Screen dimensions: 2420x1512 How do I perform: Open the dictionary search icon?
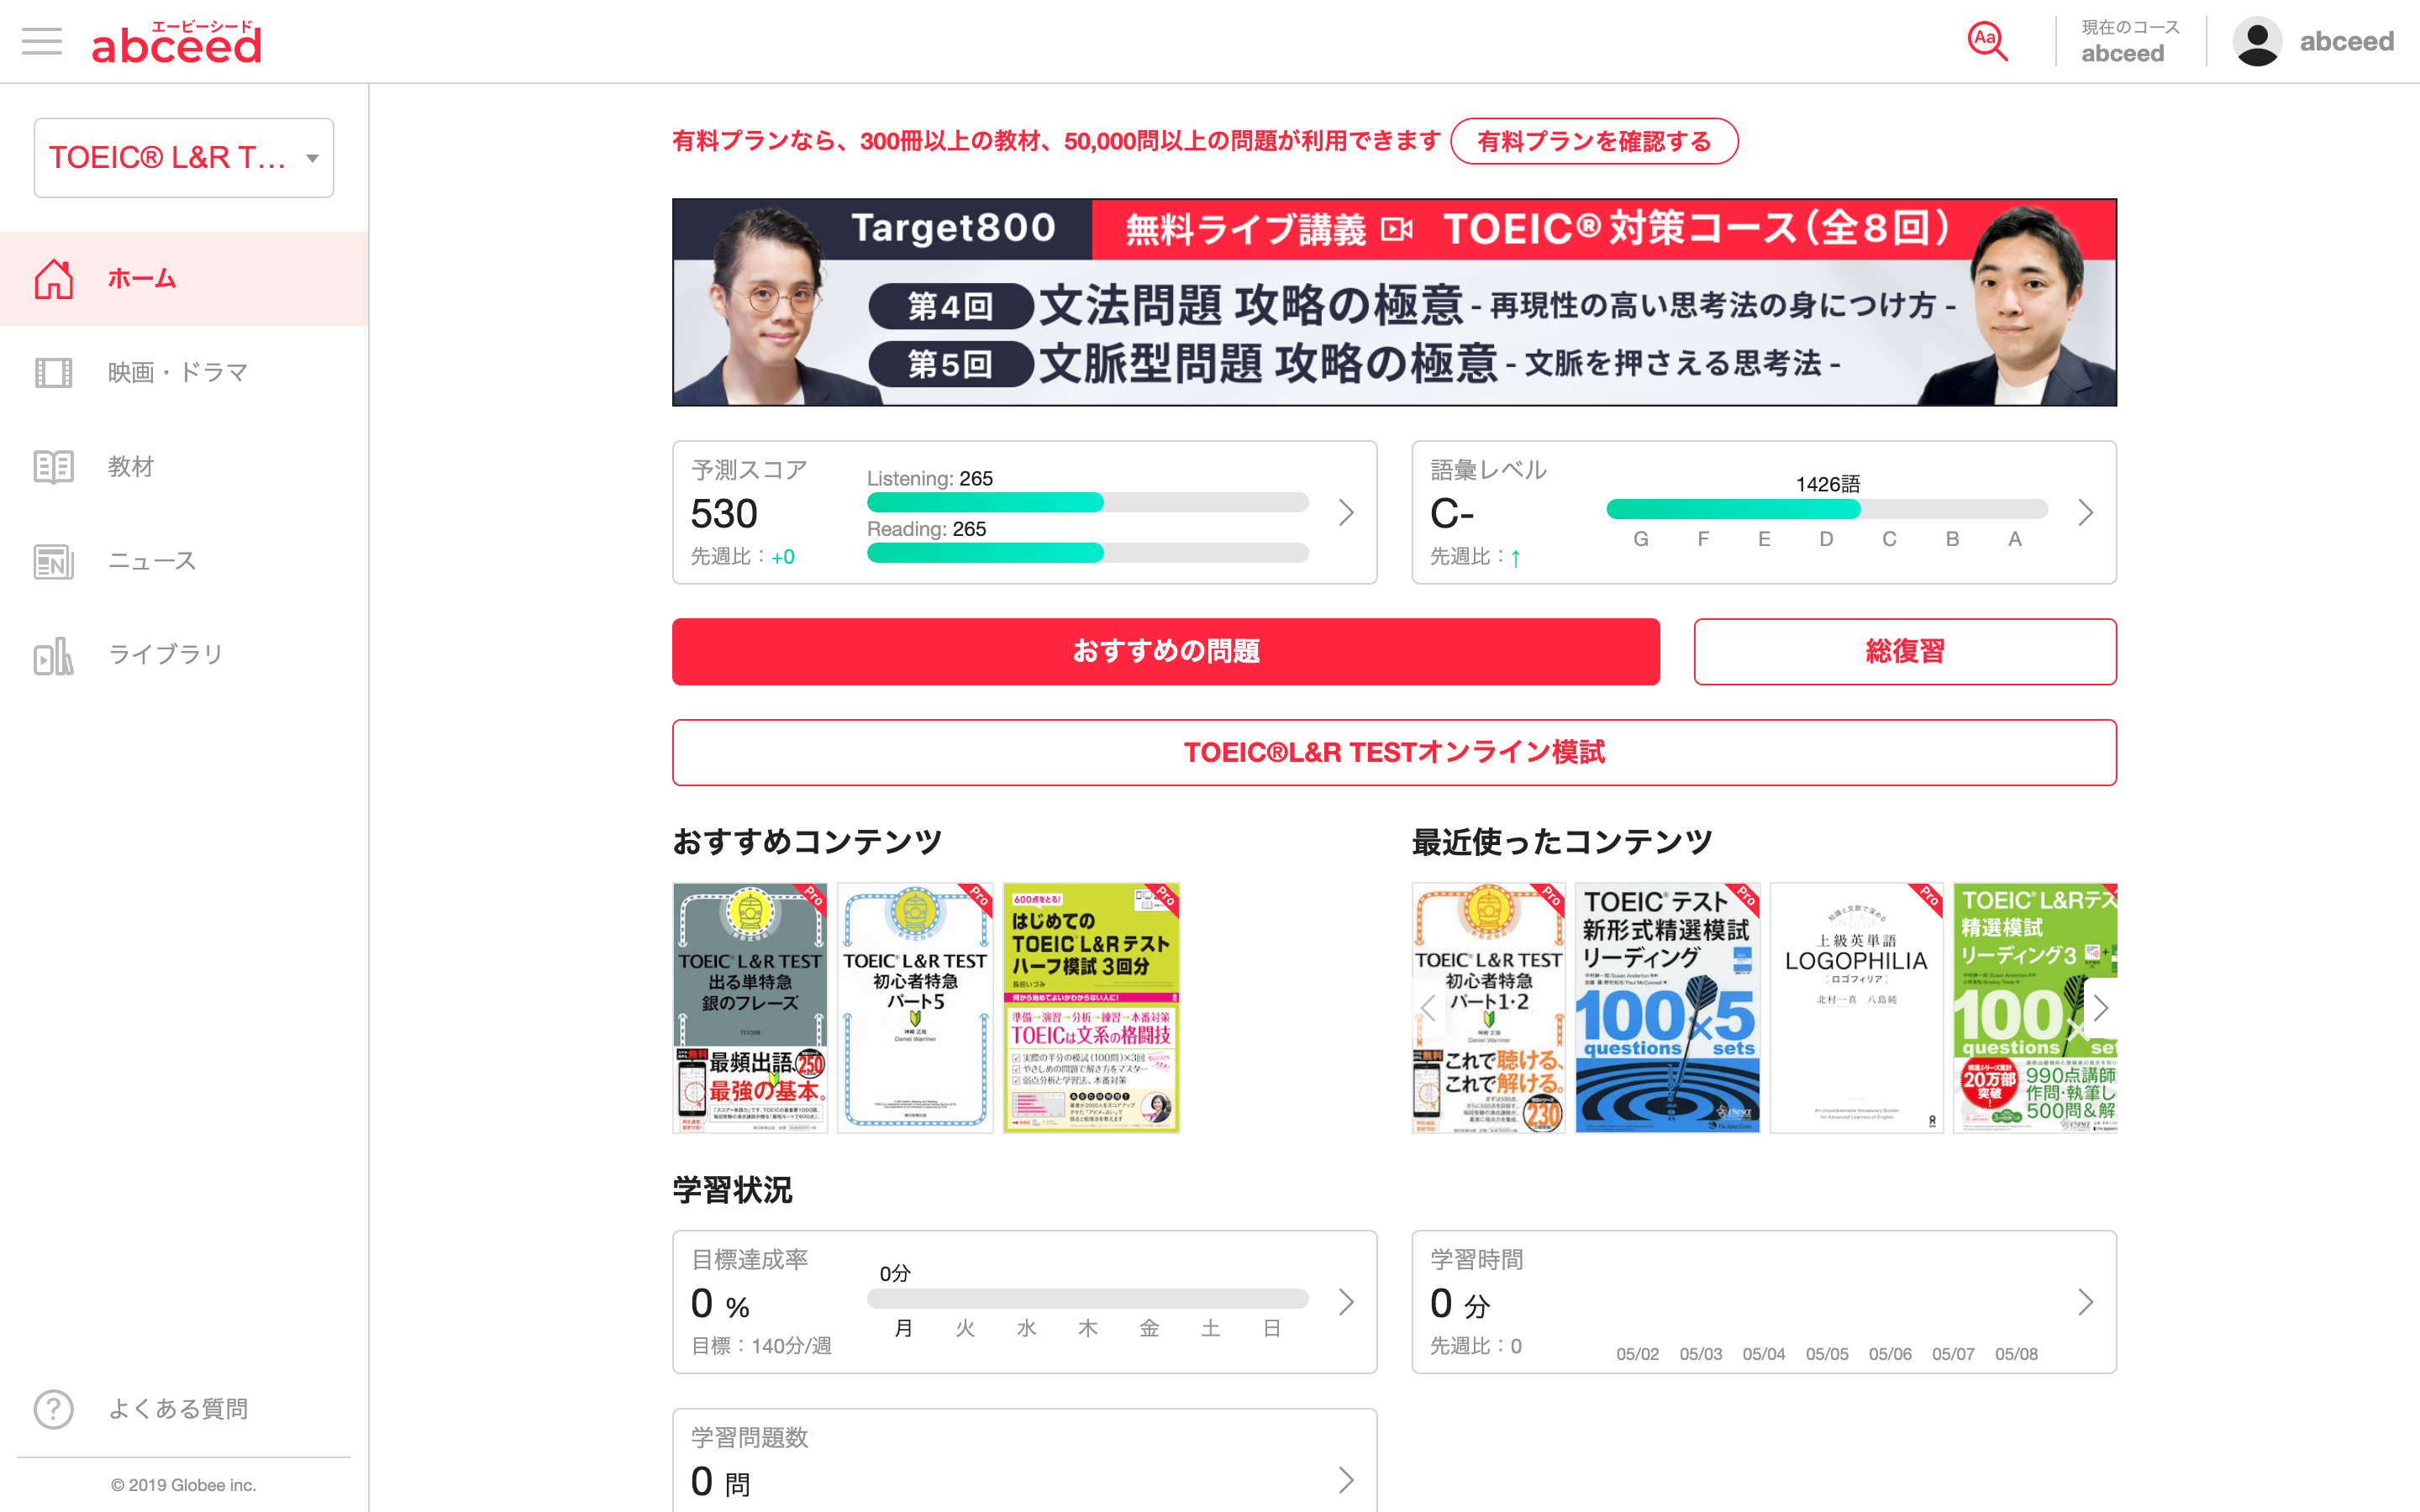coord(1987,41)
